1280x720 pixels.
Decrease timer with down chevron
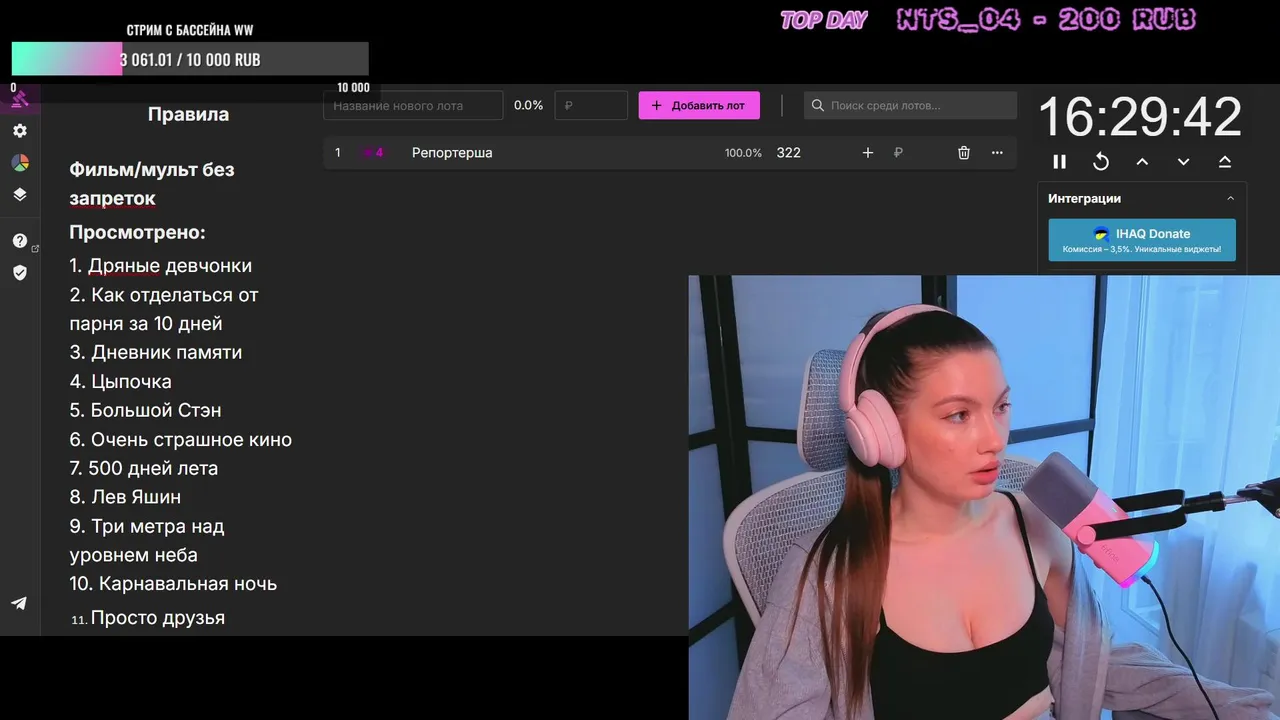[x=1183, y=161]
